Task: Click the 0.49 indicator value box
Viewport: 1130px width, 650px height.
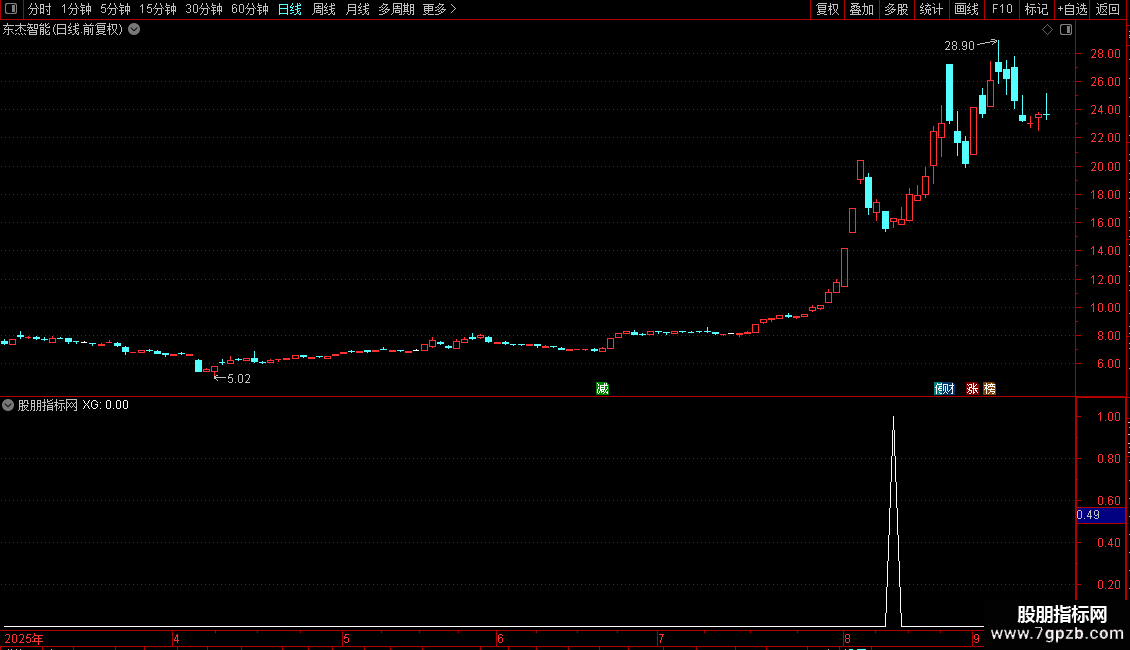Action: coord(1100,515)
